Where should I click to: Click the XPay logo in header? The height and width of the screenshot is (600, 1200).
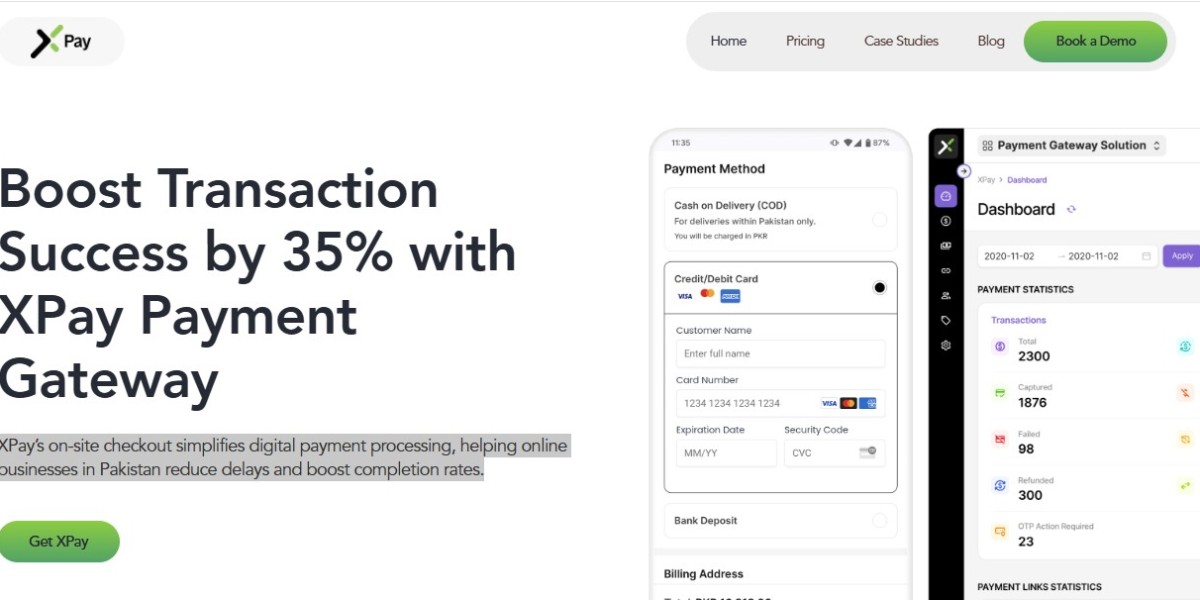(62, 41)
